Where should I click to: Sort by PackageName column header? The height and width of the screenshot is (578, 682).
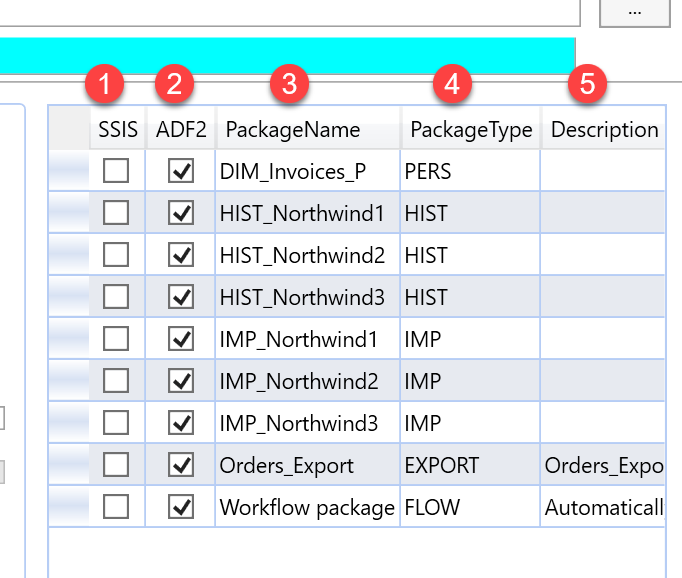pos(308,129)
